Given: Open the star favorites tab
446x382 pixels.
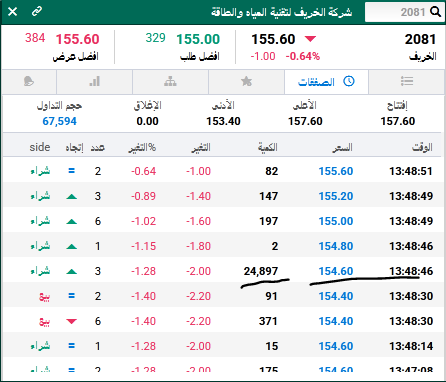Looking at the screenshot, I should (246, 81).
